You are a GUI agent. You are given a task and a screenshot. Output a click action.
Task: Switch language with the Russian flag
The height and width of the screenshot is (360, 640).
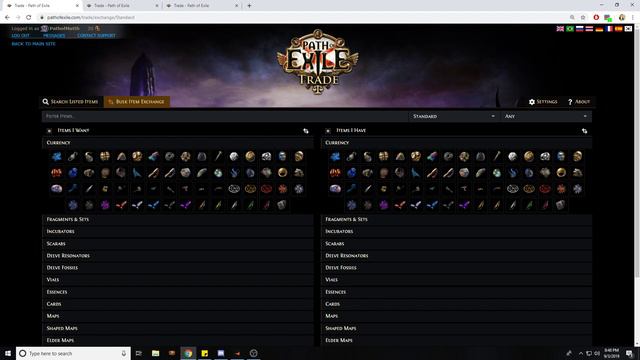pos(580,29)
